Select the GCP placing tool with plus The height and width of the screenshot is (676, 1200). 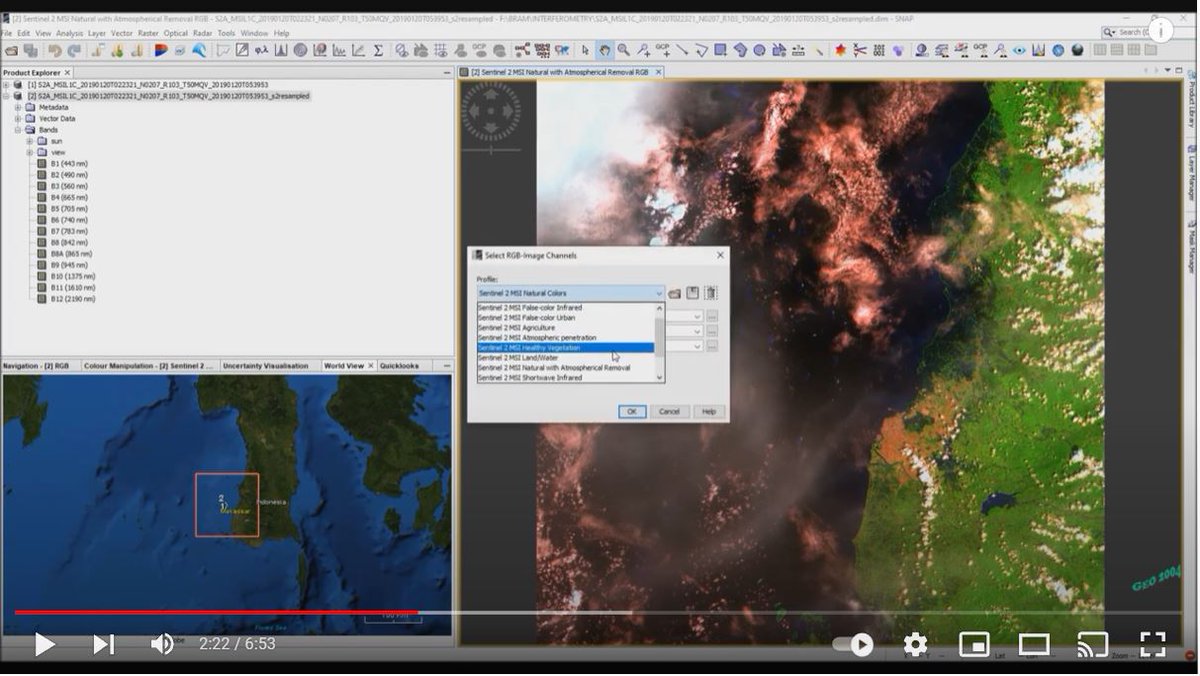pyautogui.click(x=662, y=50)
